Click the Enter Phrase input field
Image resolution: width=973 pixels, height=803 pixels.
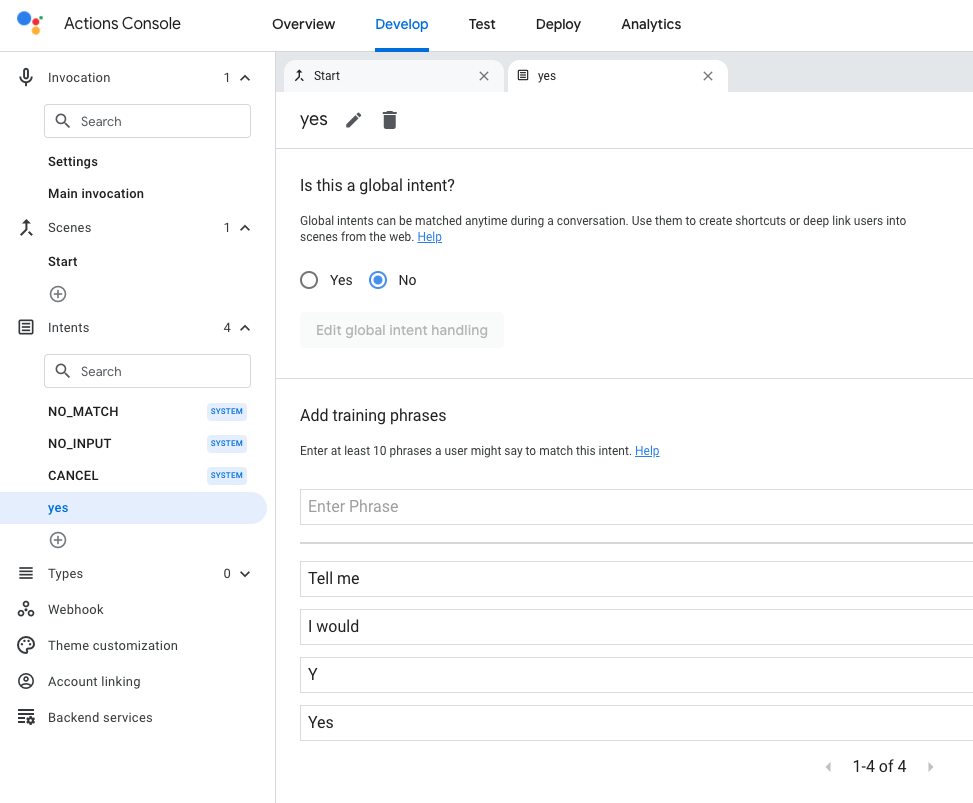tap(500, 506)
